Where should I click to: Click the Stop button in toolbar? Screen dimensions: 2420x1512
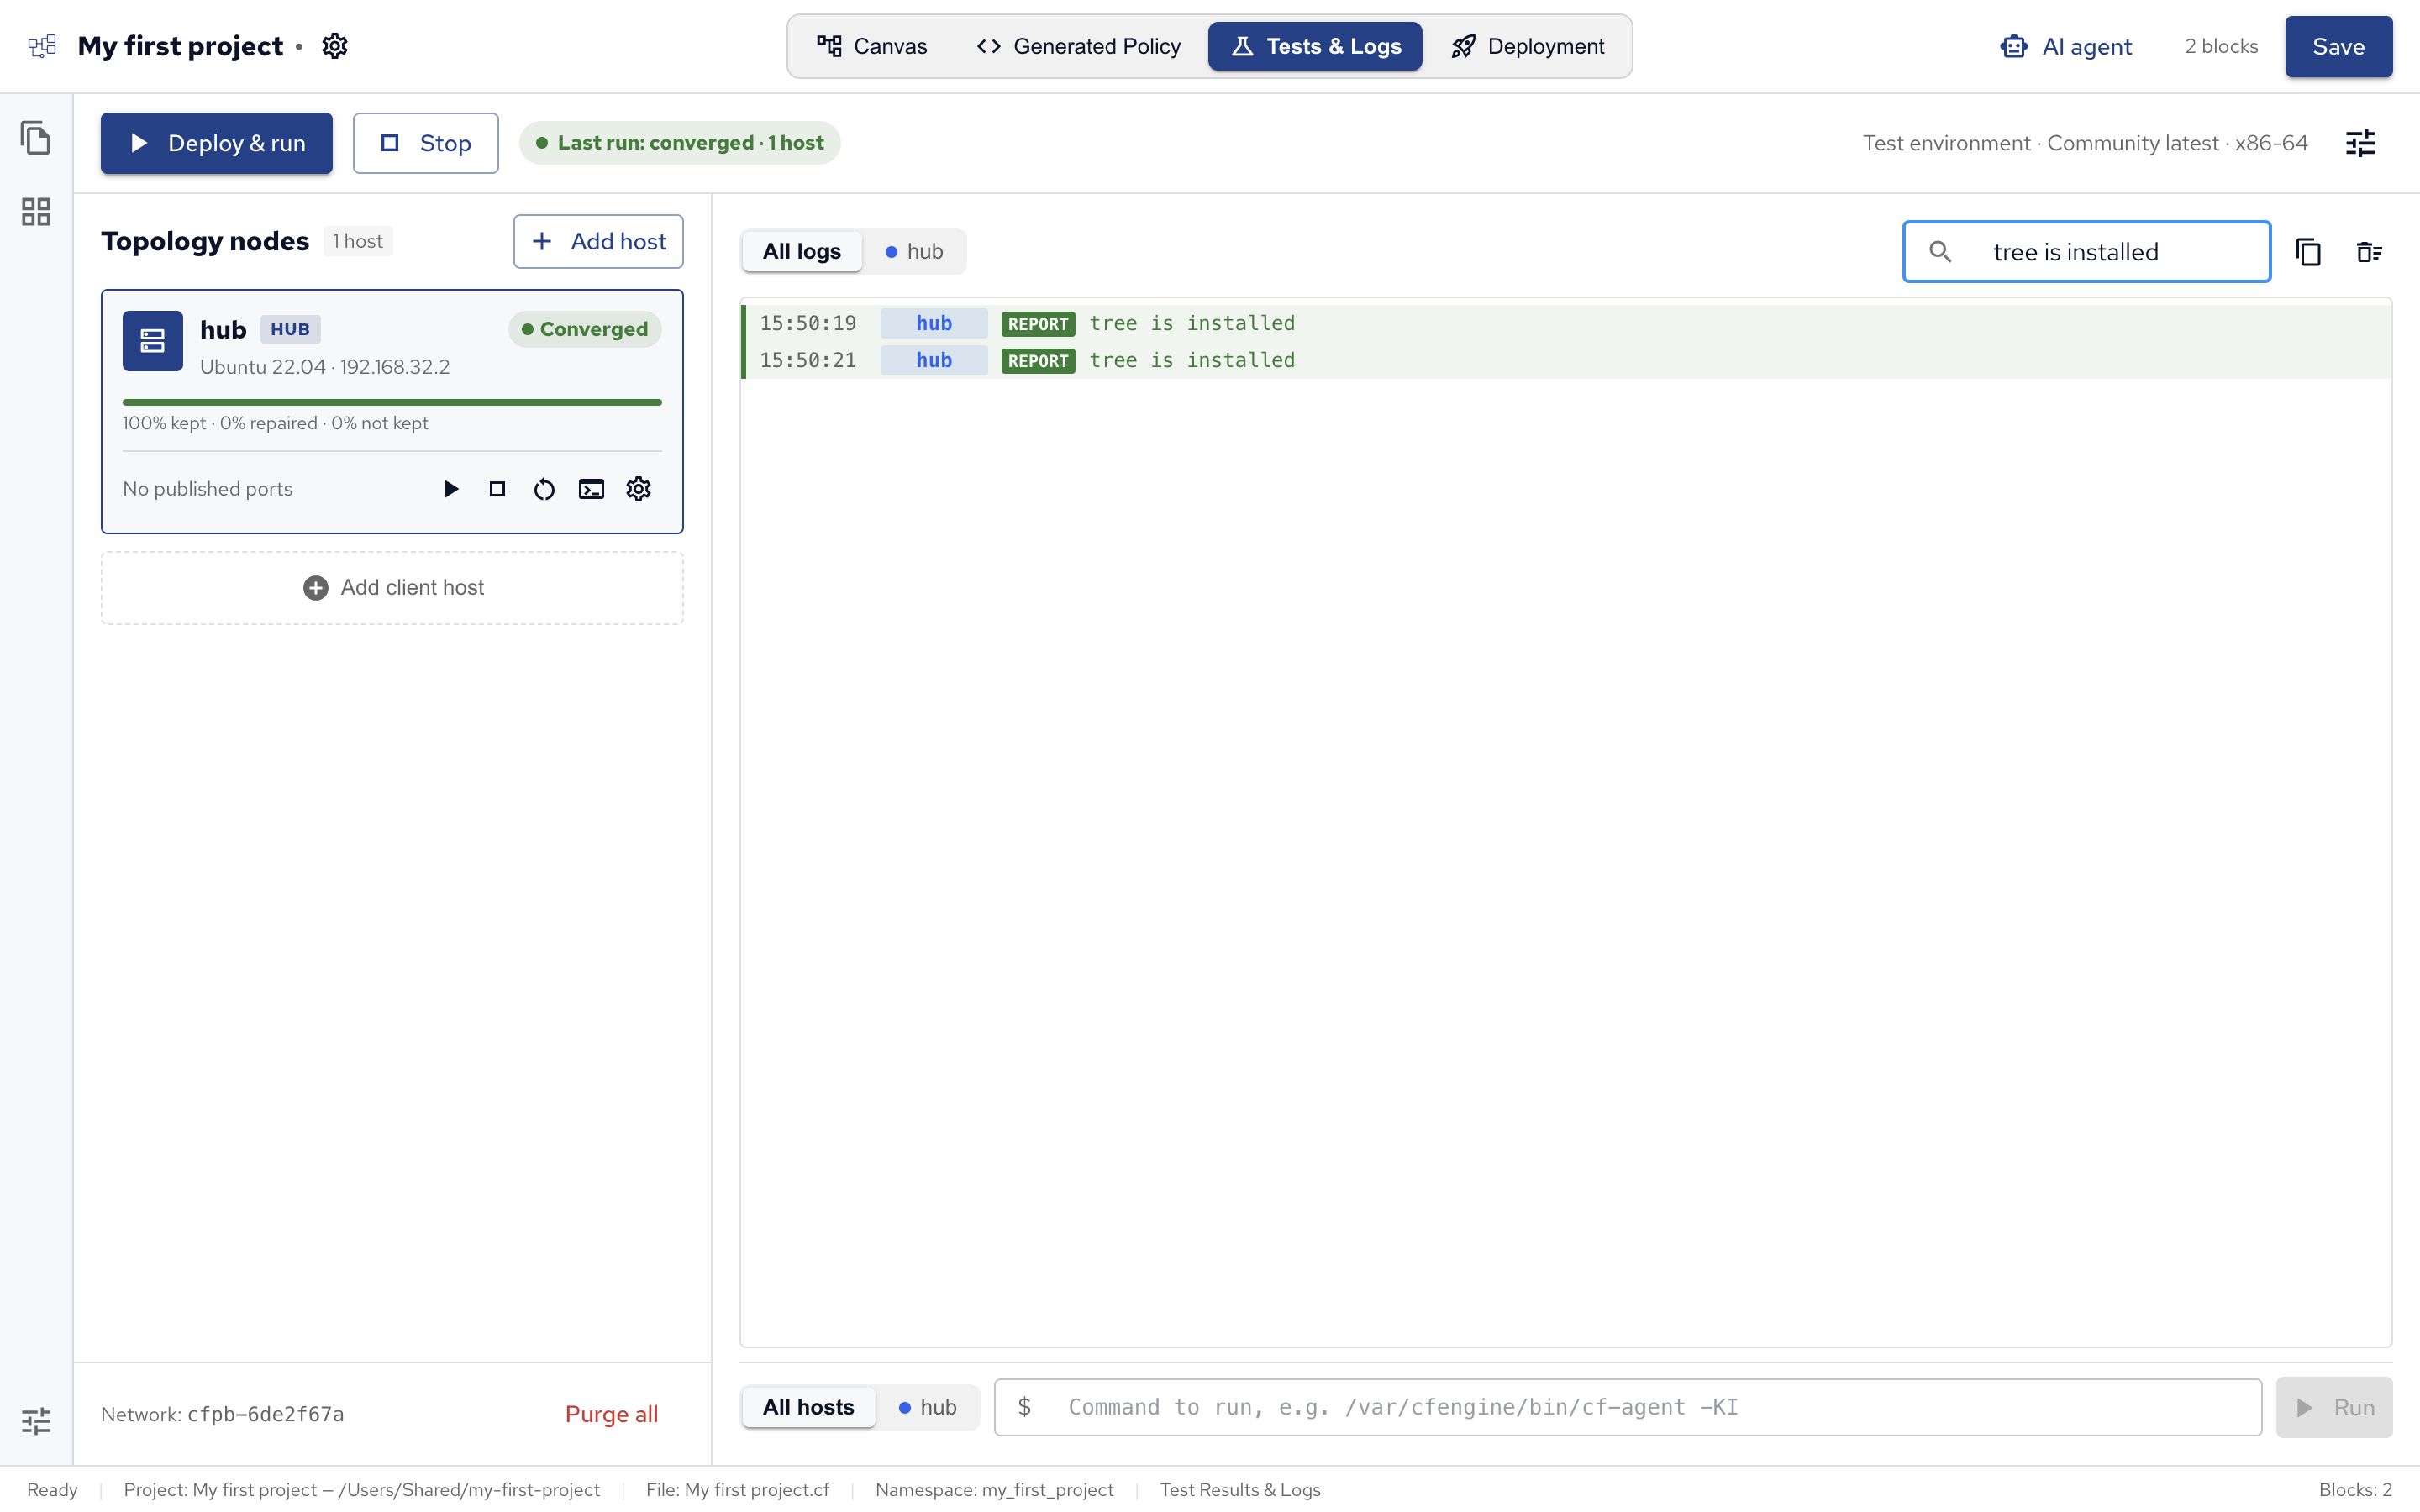tap(425, 143)
